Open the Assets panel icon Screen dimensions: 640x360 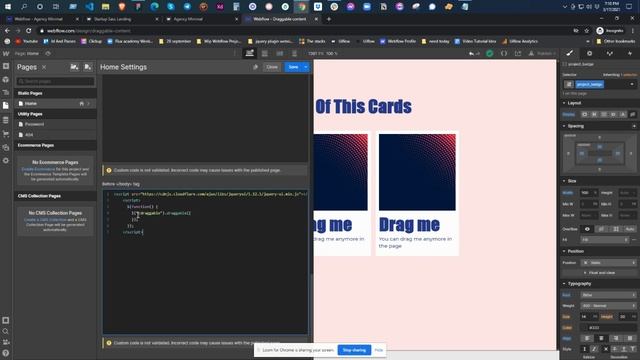(6, 147)
